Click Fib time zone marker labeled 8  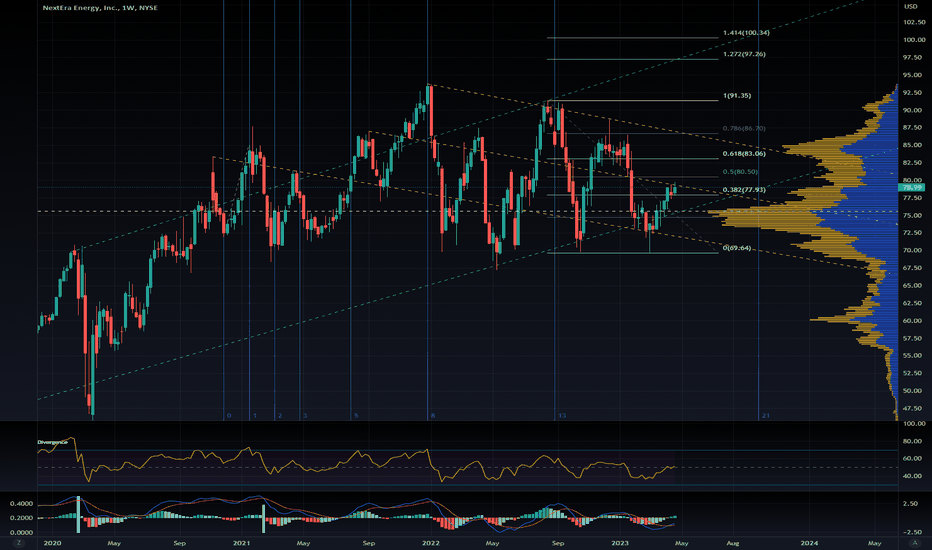[433, 416]
